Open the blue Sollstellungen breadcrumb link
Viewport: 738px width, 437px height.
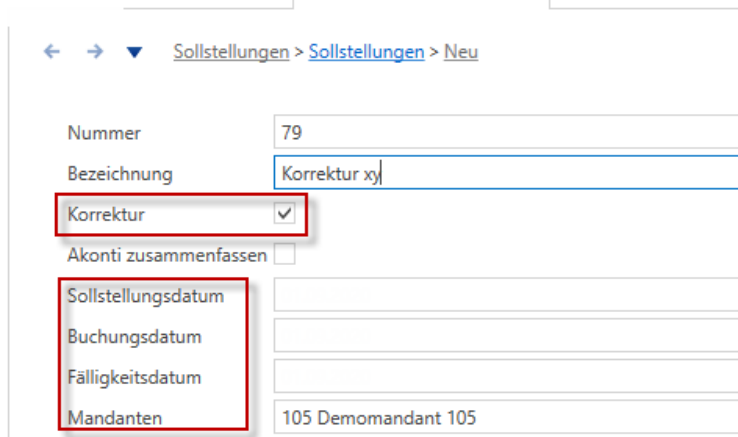[366, 51]
